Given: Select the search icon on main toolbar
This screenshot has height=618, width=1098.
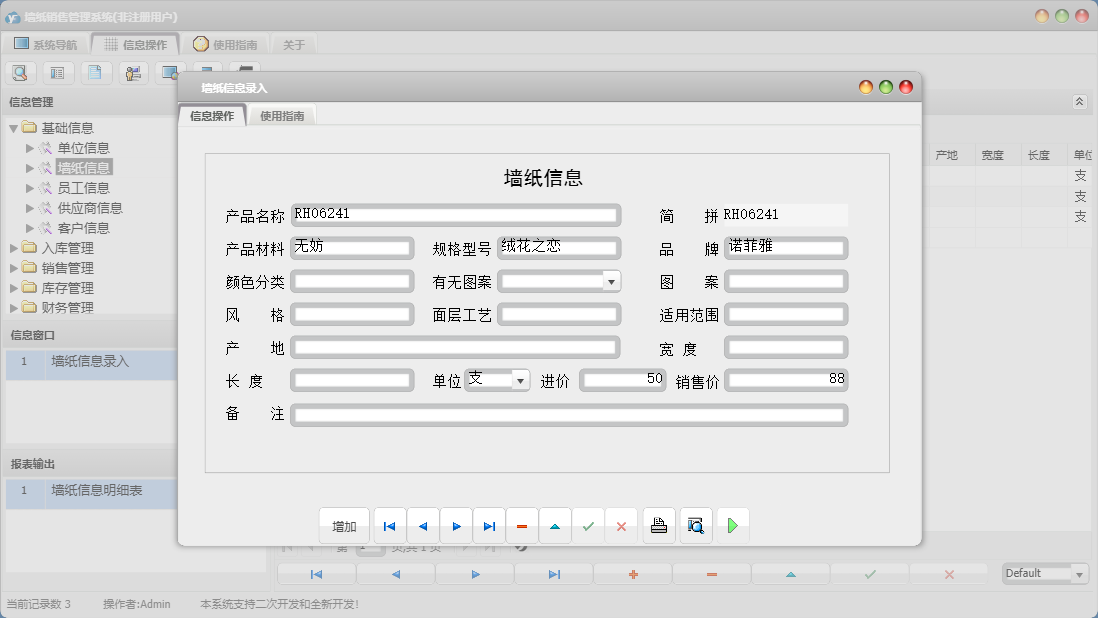Looking at the screenshot, I should [20, 72].
